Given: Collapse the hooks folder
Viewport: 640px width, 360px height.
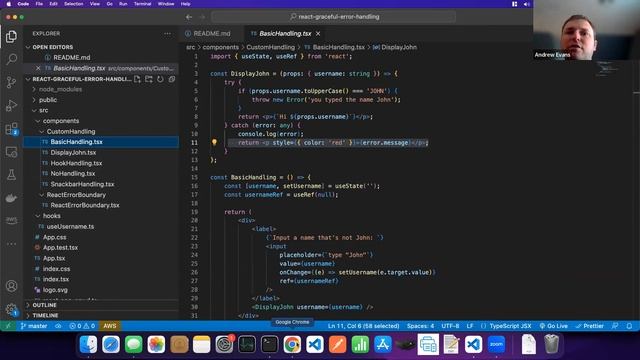Looking at the screenshot, I should click(51, 216).
